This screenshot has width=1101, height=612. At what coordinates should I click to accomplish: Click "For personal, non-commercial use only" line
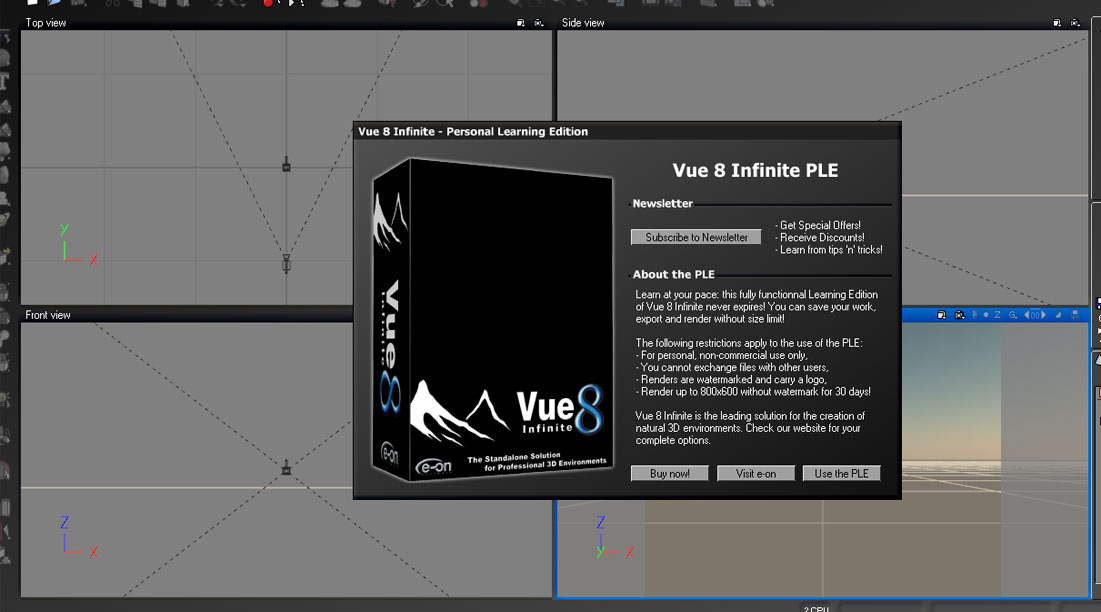click(x=722, y=355)
